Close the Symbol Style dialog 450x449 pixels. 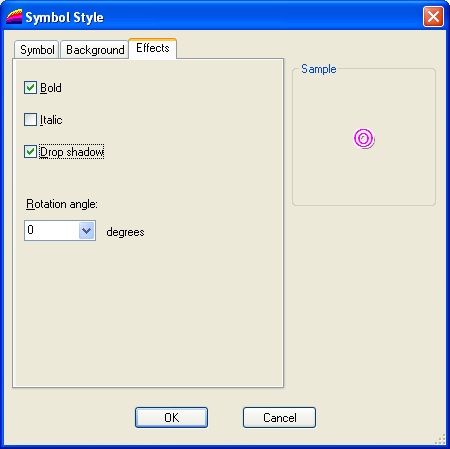click(x=433, y=16)
